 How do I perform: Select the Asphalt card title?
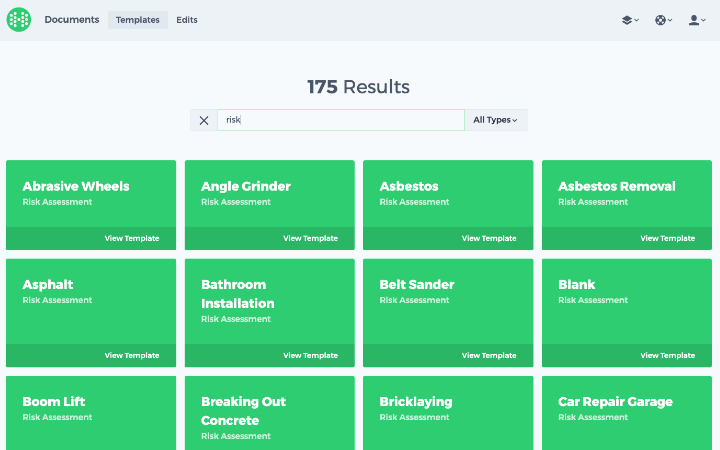click(x=48, y=285)
